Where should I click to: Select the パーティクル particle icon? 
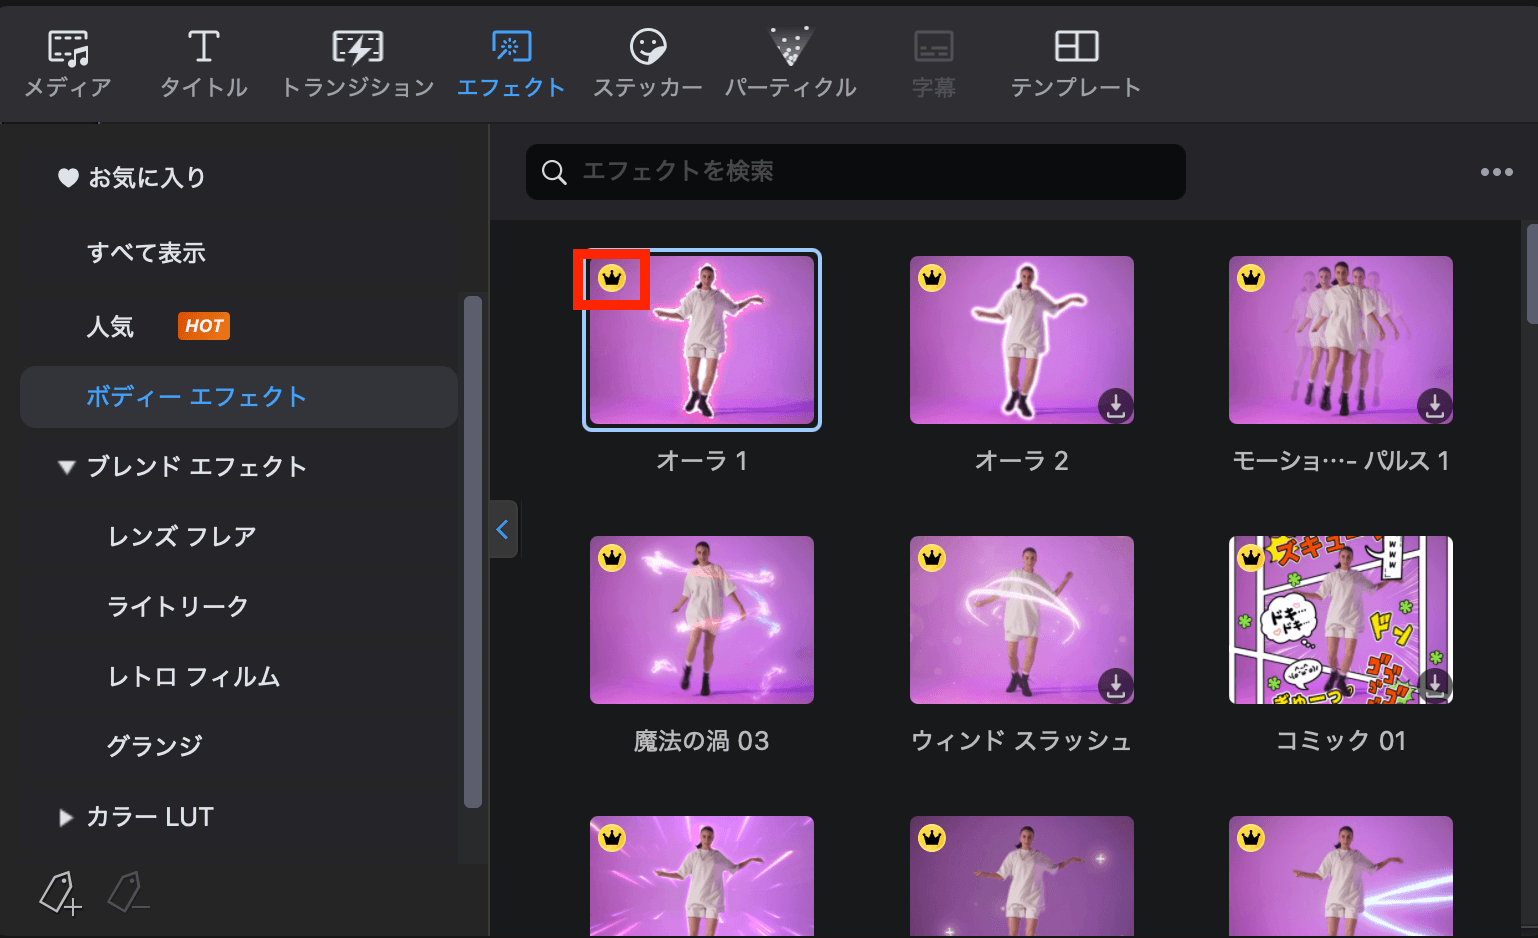[790, 48]
